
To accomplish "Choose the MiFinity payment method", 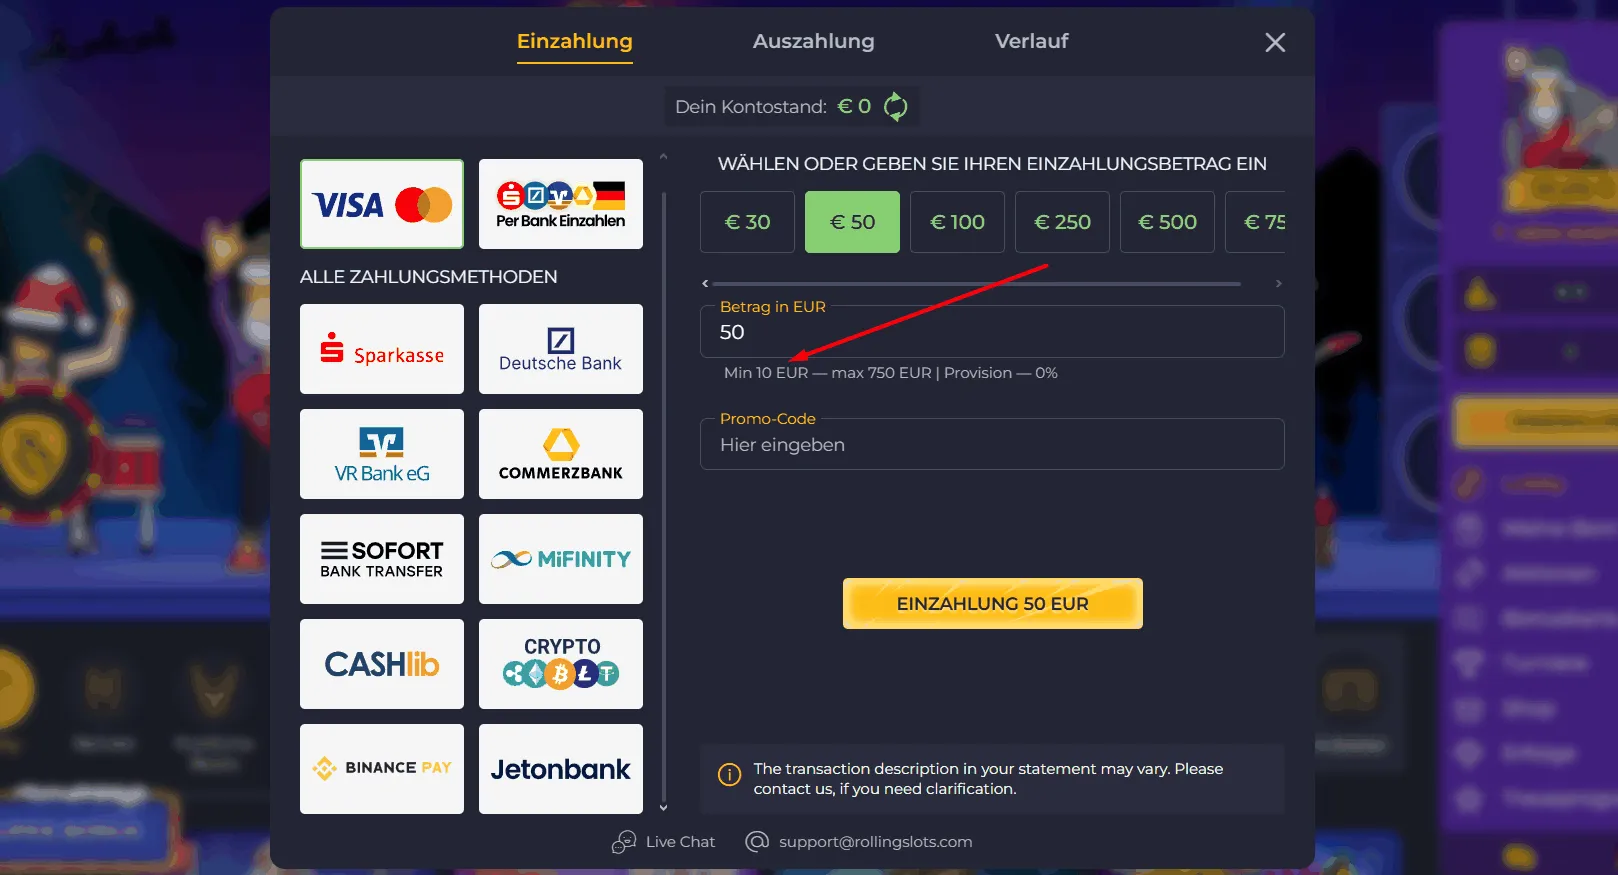I will click(560, 559).
